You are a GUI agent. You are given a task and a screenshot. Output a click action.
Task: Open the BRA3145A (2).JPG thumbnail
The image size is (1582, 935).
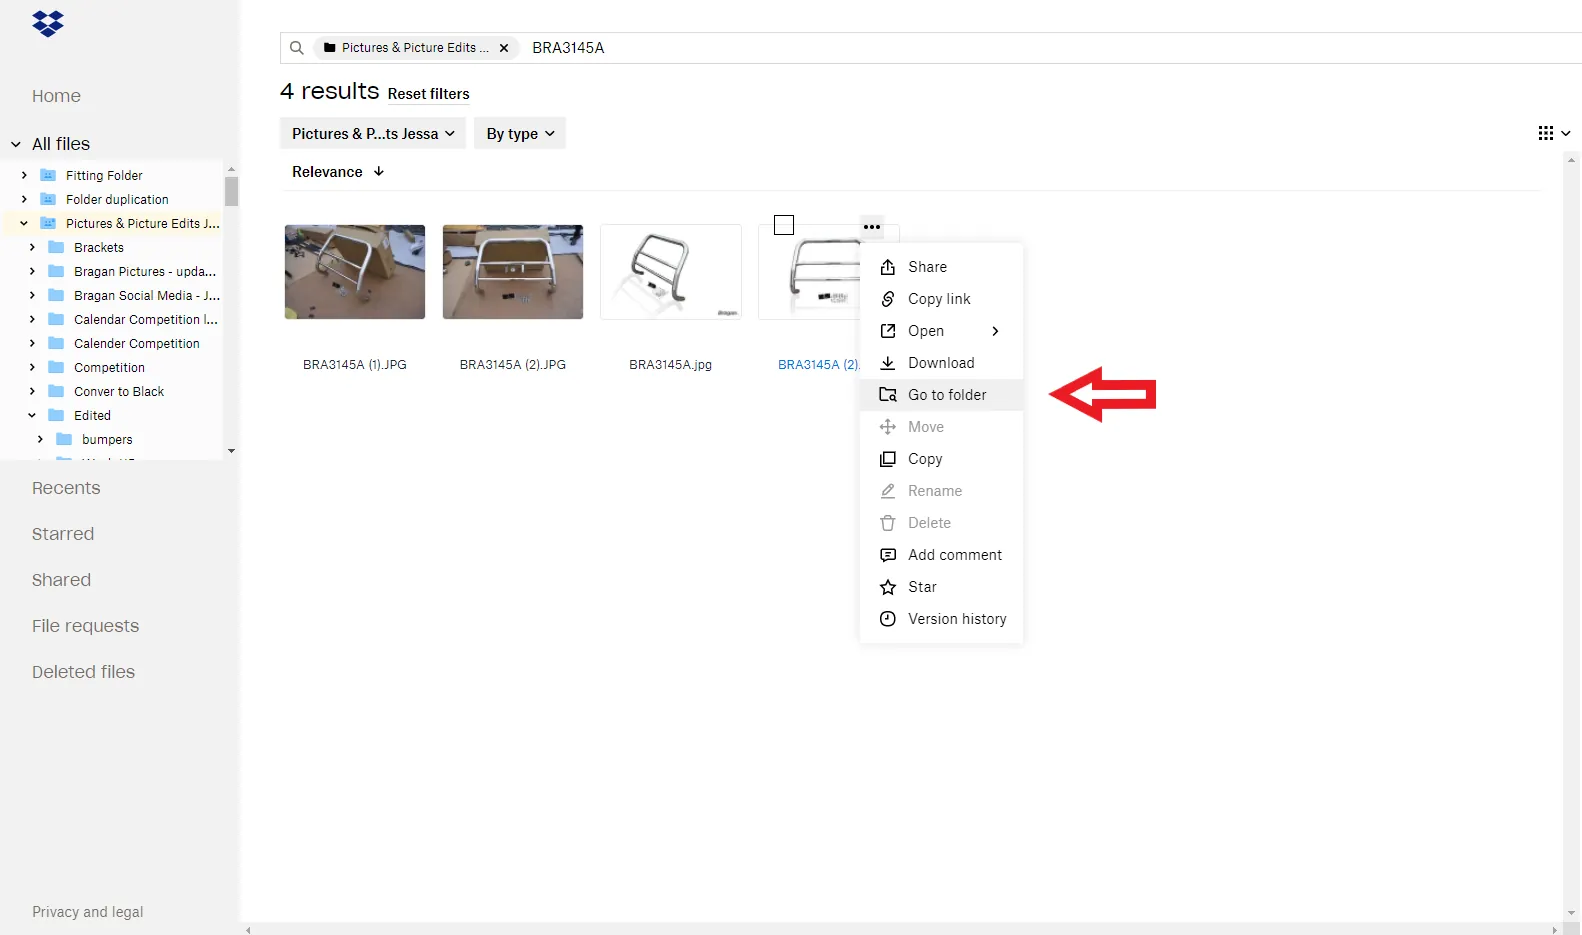pos(513,272)
